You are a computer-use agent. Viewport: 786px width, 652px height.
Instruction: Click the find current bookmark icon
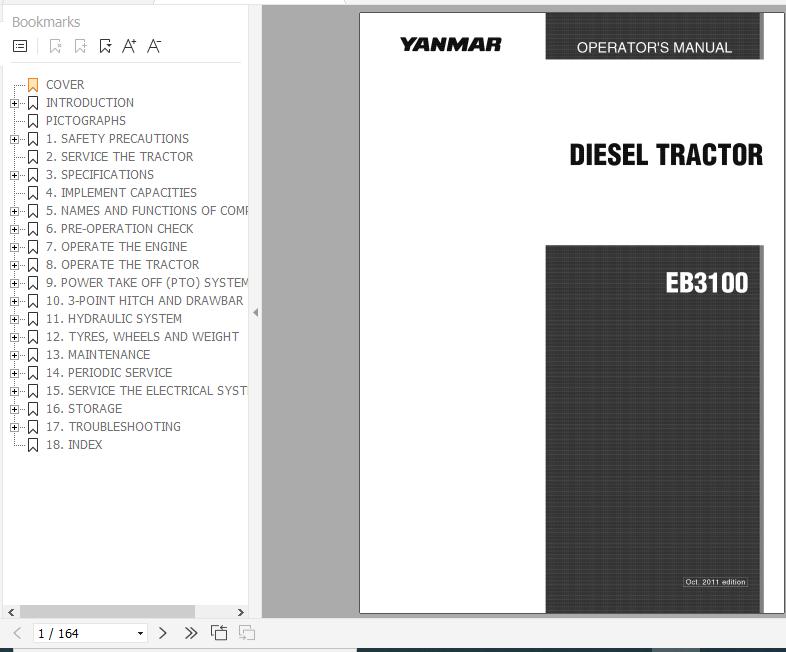point(105,46)
